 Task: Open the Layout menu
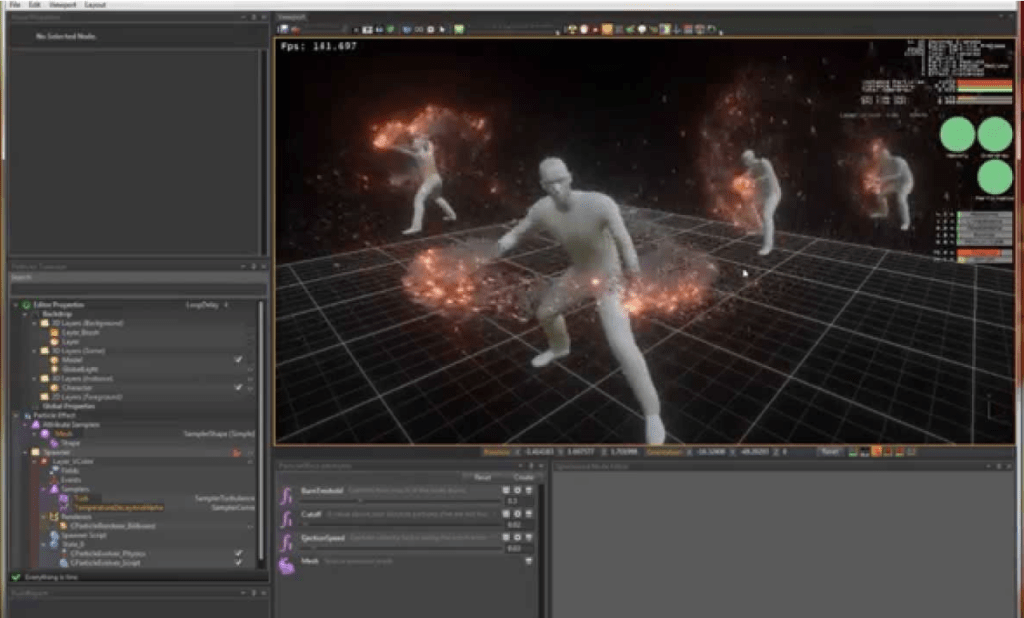tap(95, 5)
